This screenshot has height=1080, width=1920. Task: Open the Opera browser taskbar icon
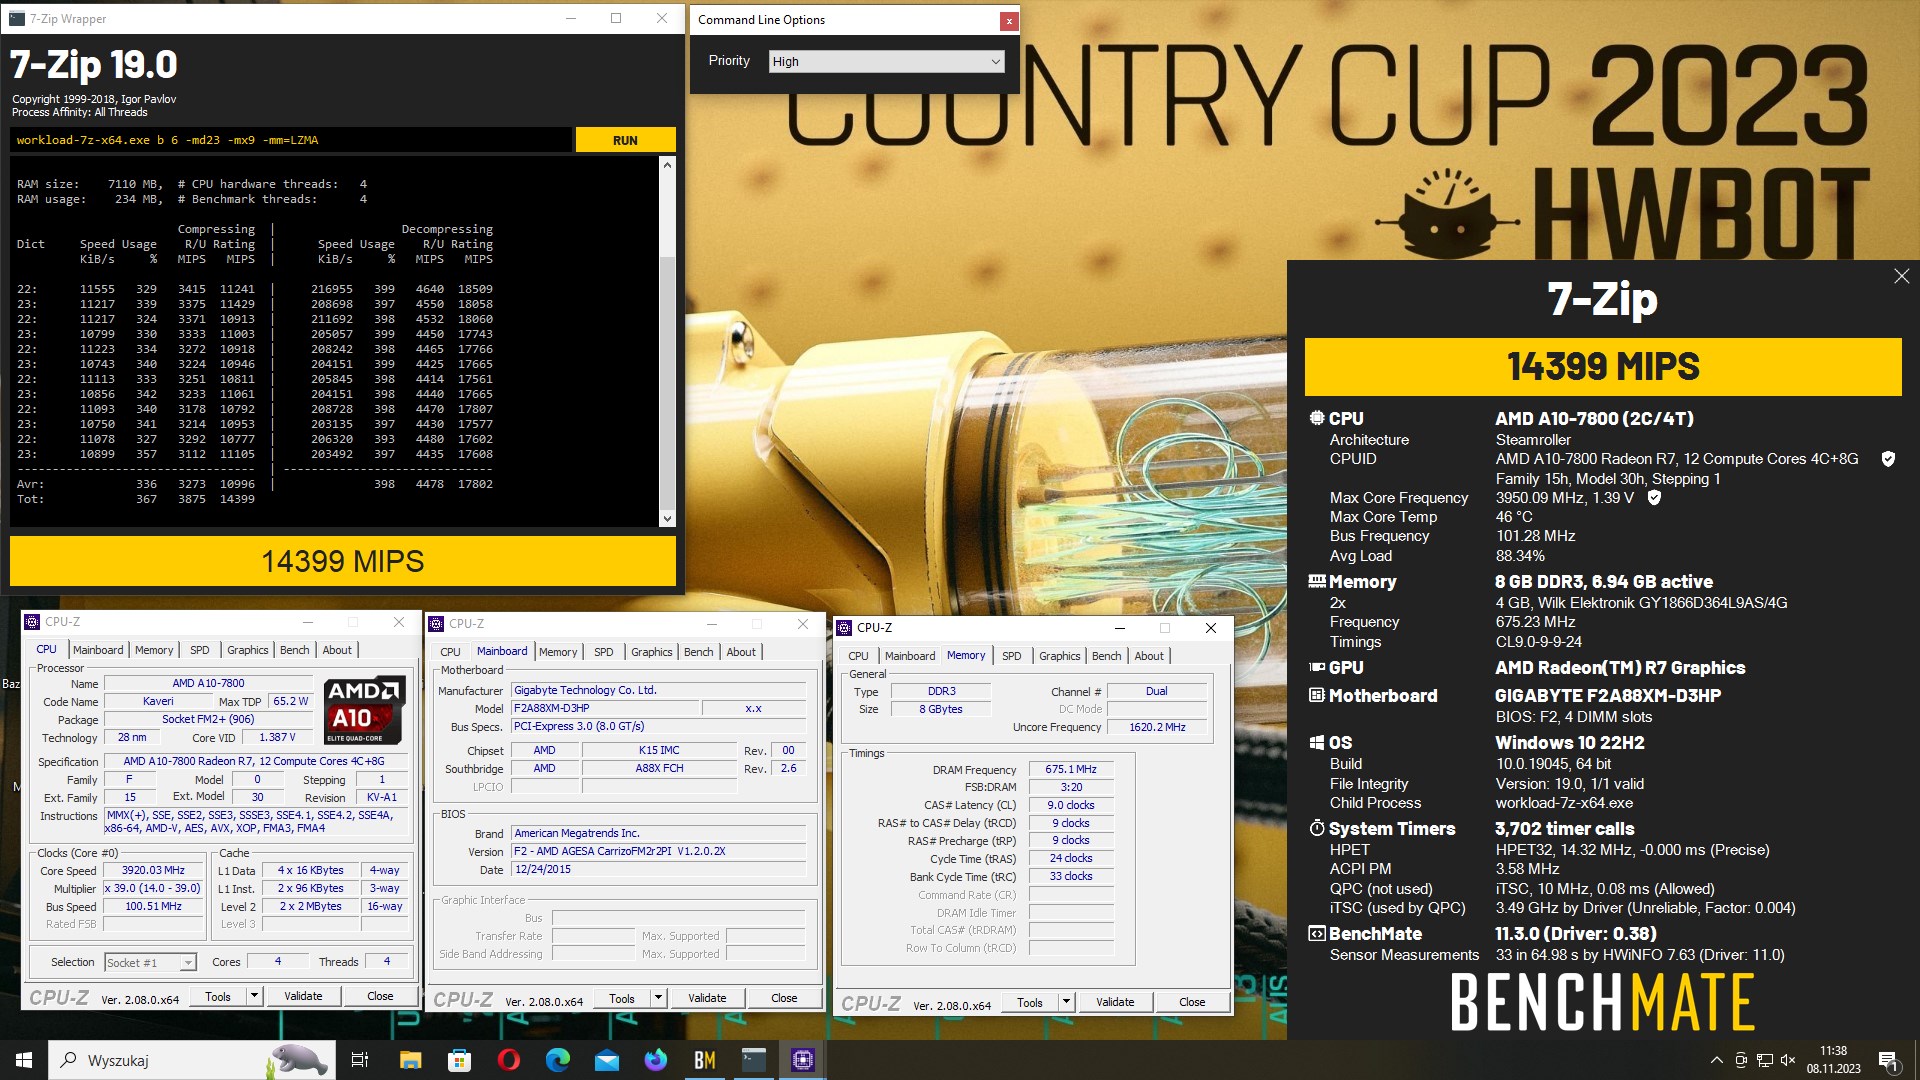pyautogui.click(x=508, y=1060)
